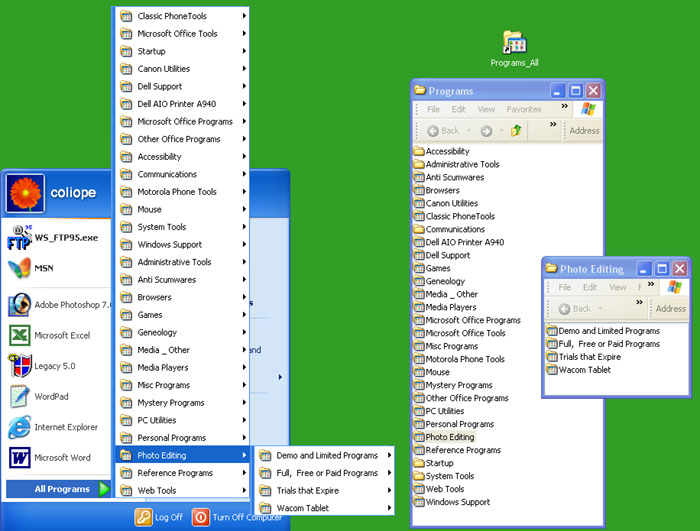Screen dimensions: 700x531
Task: Open the Programs_All desktop shortcut
Action: click(514, 48)
